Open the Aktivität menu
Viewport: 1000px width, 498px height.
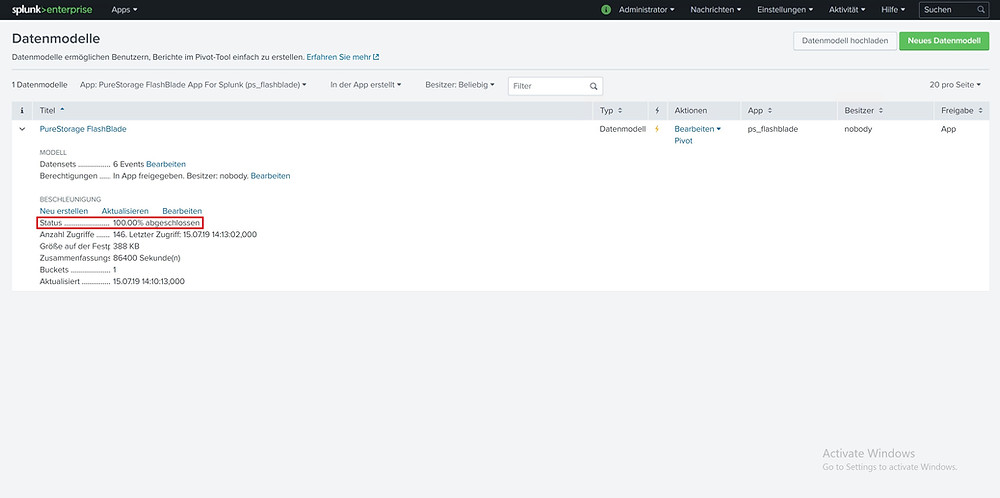point(847,10)
